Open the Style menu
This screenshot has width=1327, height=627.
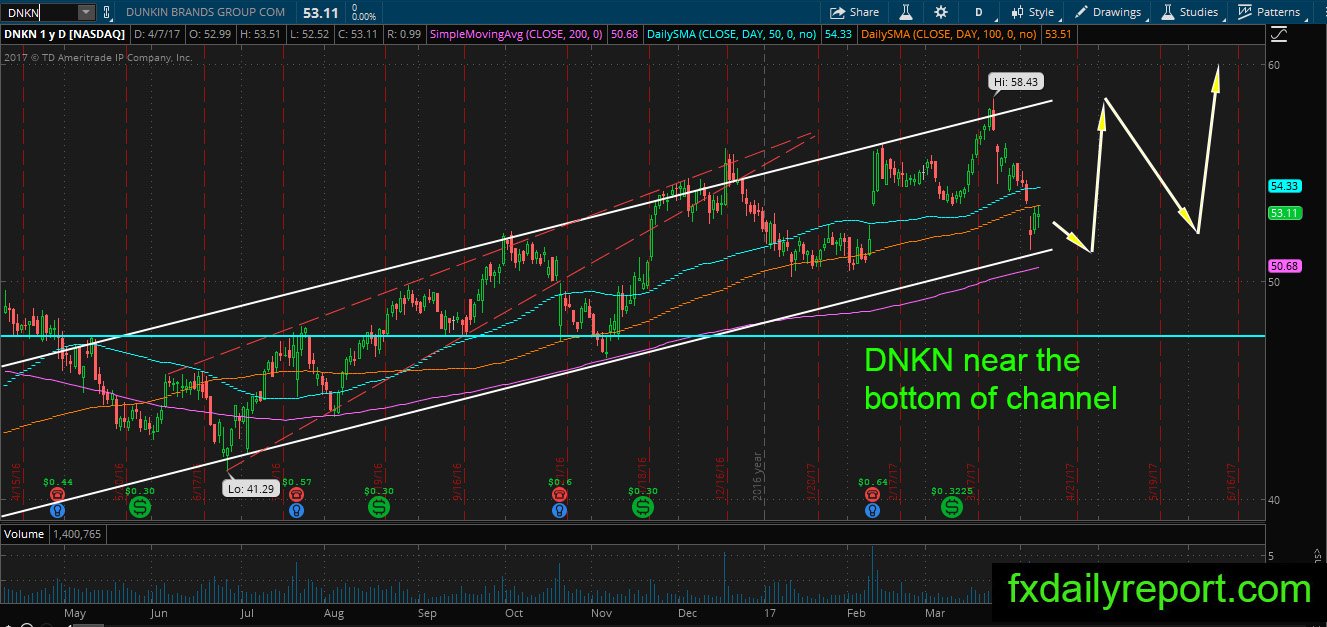click(1032, 12)
